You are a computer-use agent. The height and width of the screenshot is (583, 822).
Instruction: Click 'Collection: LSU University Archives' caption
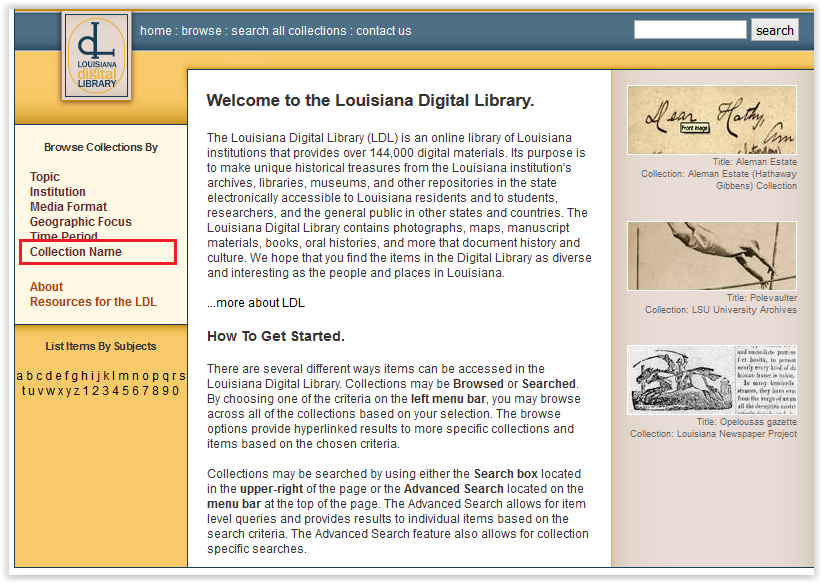721,310
